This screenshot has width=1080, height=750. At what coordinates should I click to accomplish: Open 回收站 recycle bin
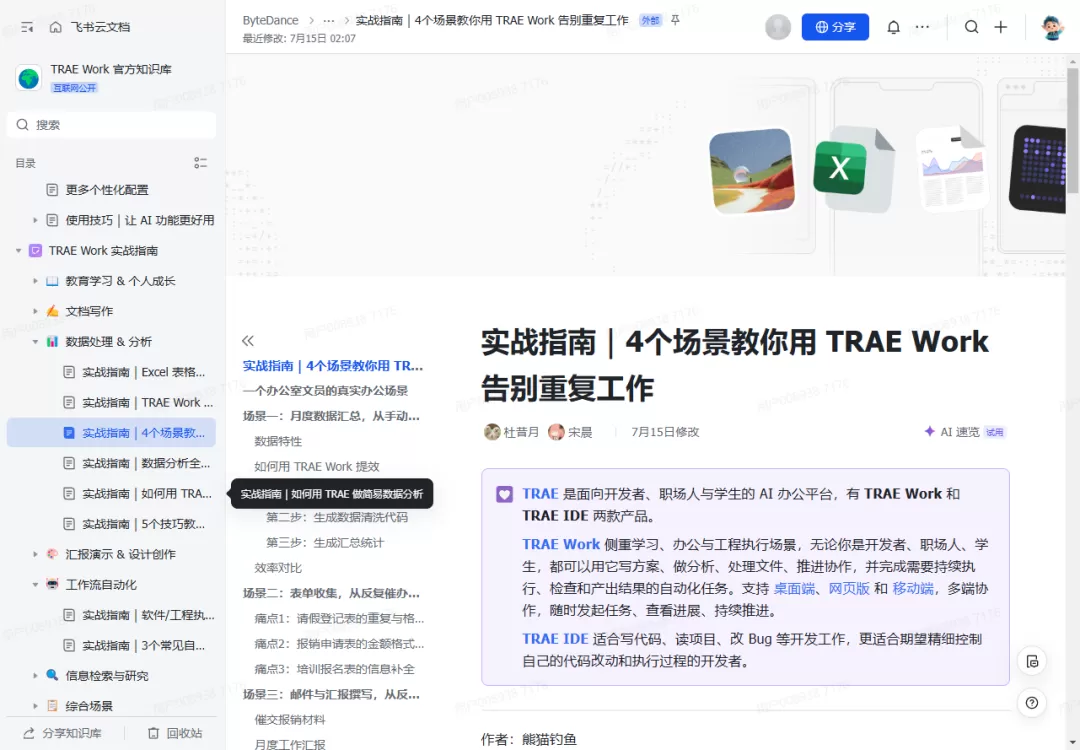pos(176,733)
